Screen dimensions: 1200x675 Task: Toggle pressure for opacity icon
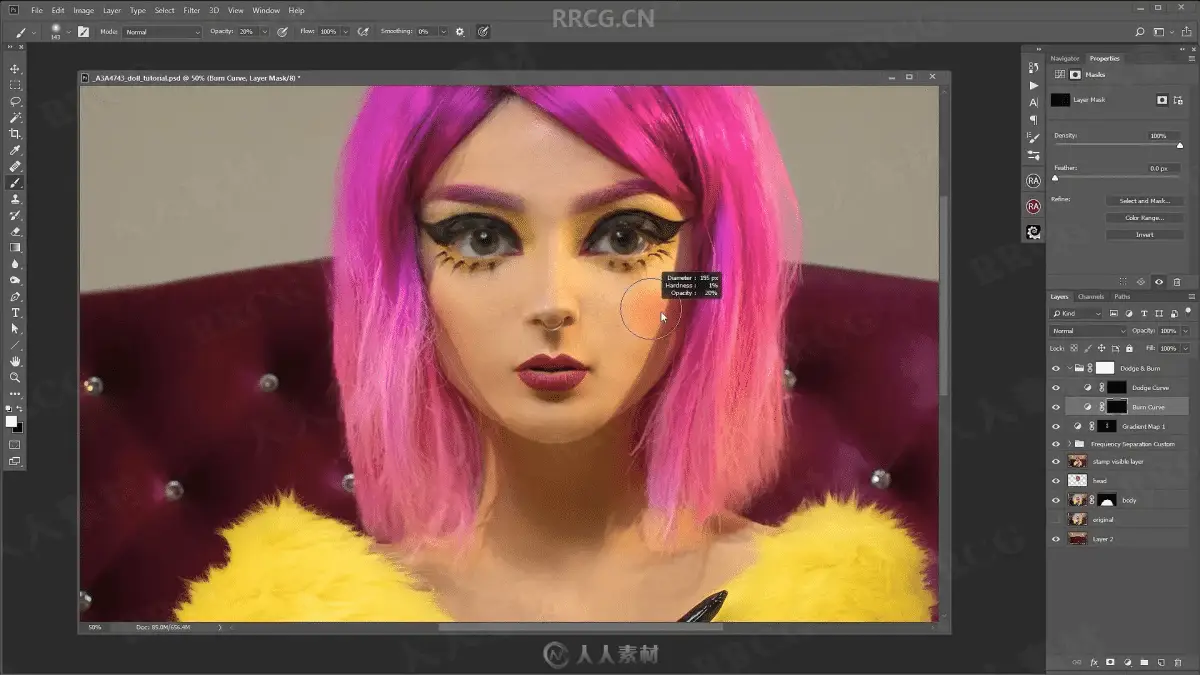282,32
